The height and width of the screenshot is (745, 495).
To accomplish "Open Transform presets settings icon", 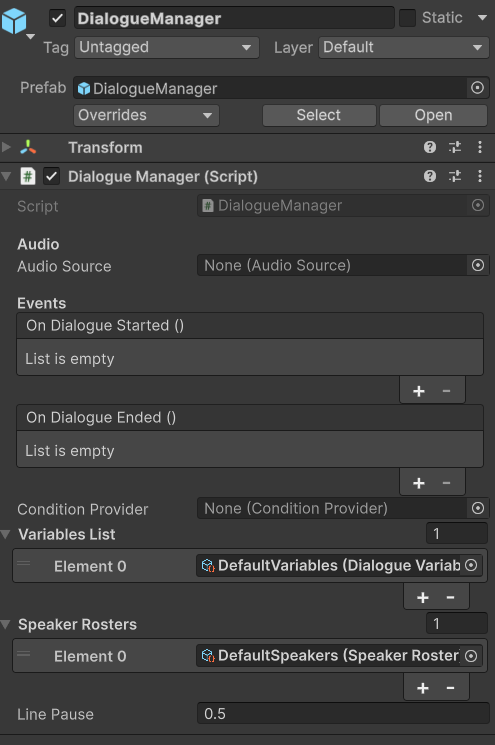I will point(455,147).
